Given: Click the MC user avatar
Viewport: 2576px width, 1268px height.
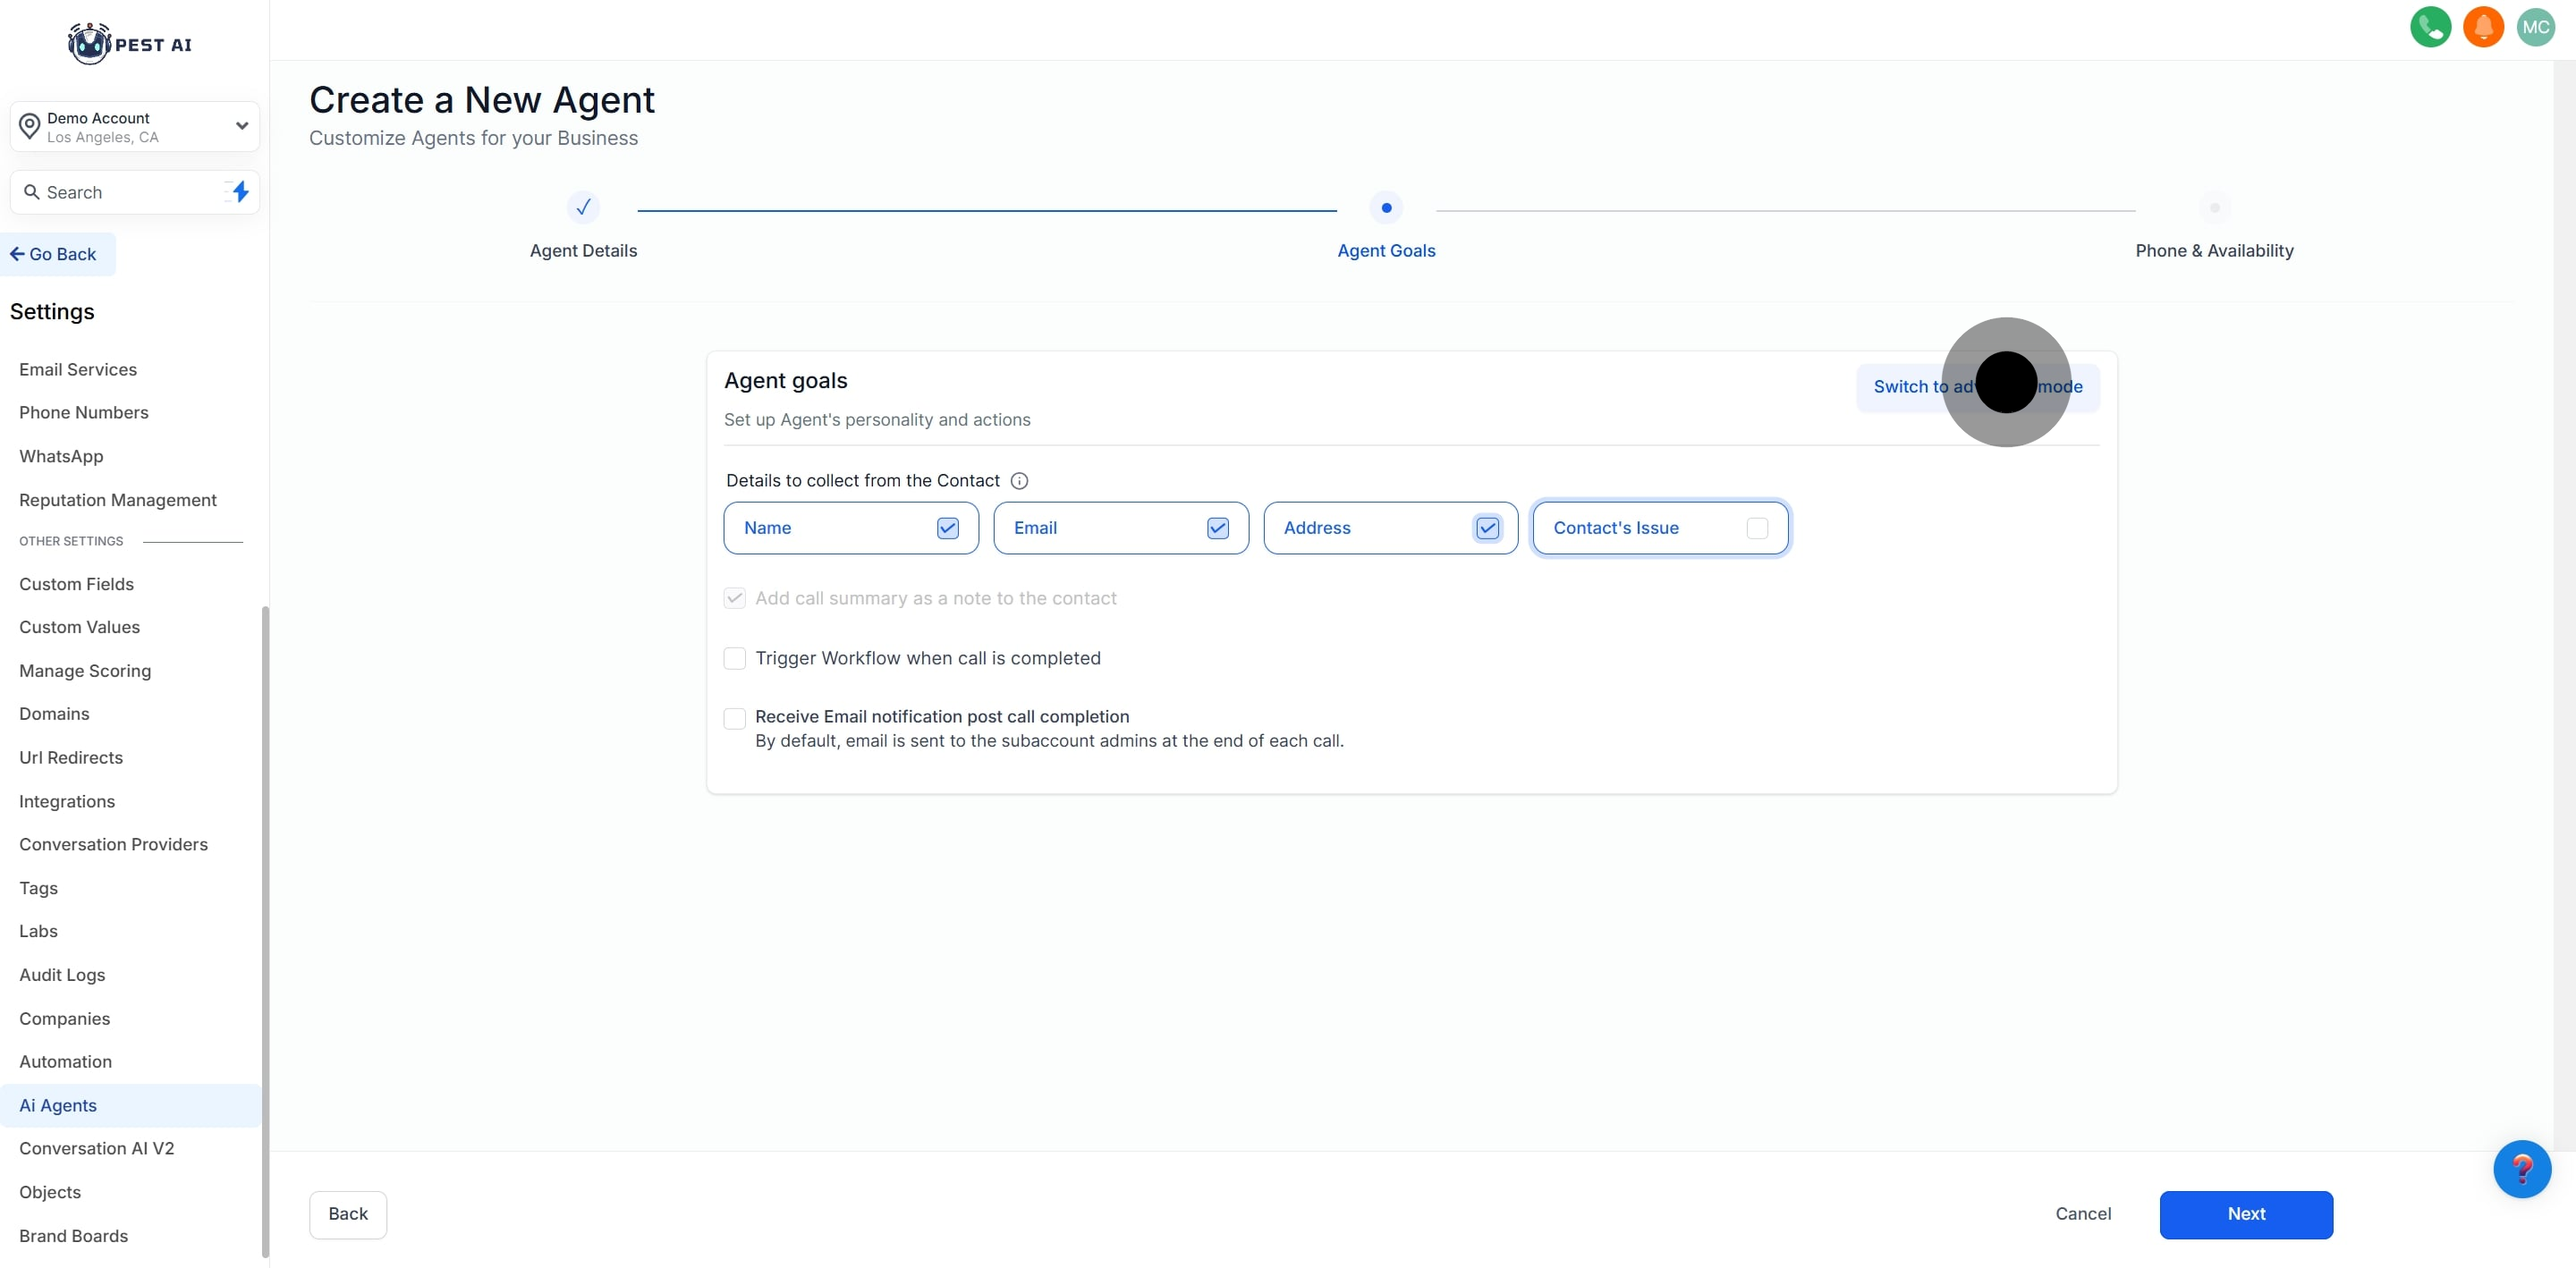Looking at the screenshot, I should click(2535, 27).
